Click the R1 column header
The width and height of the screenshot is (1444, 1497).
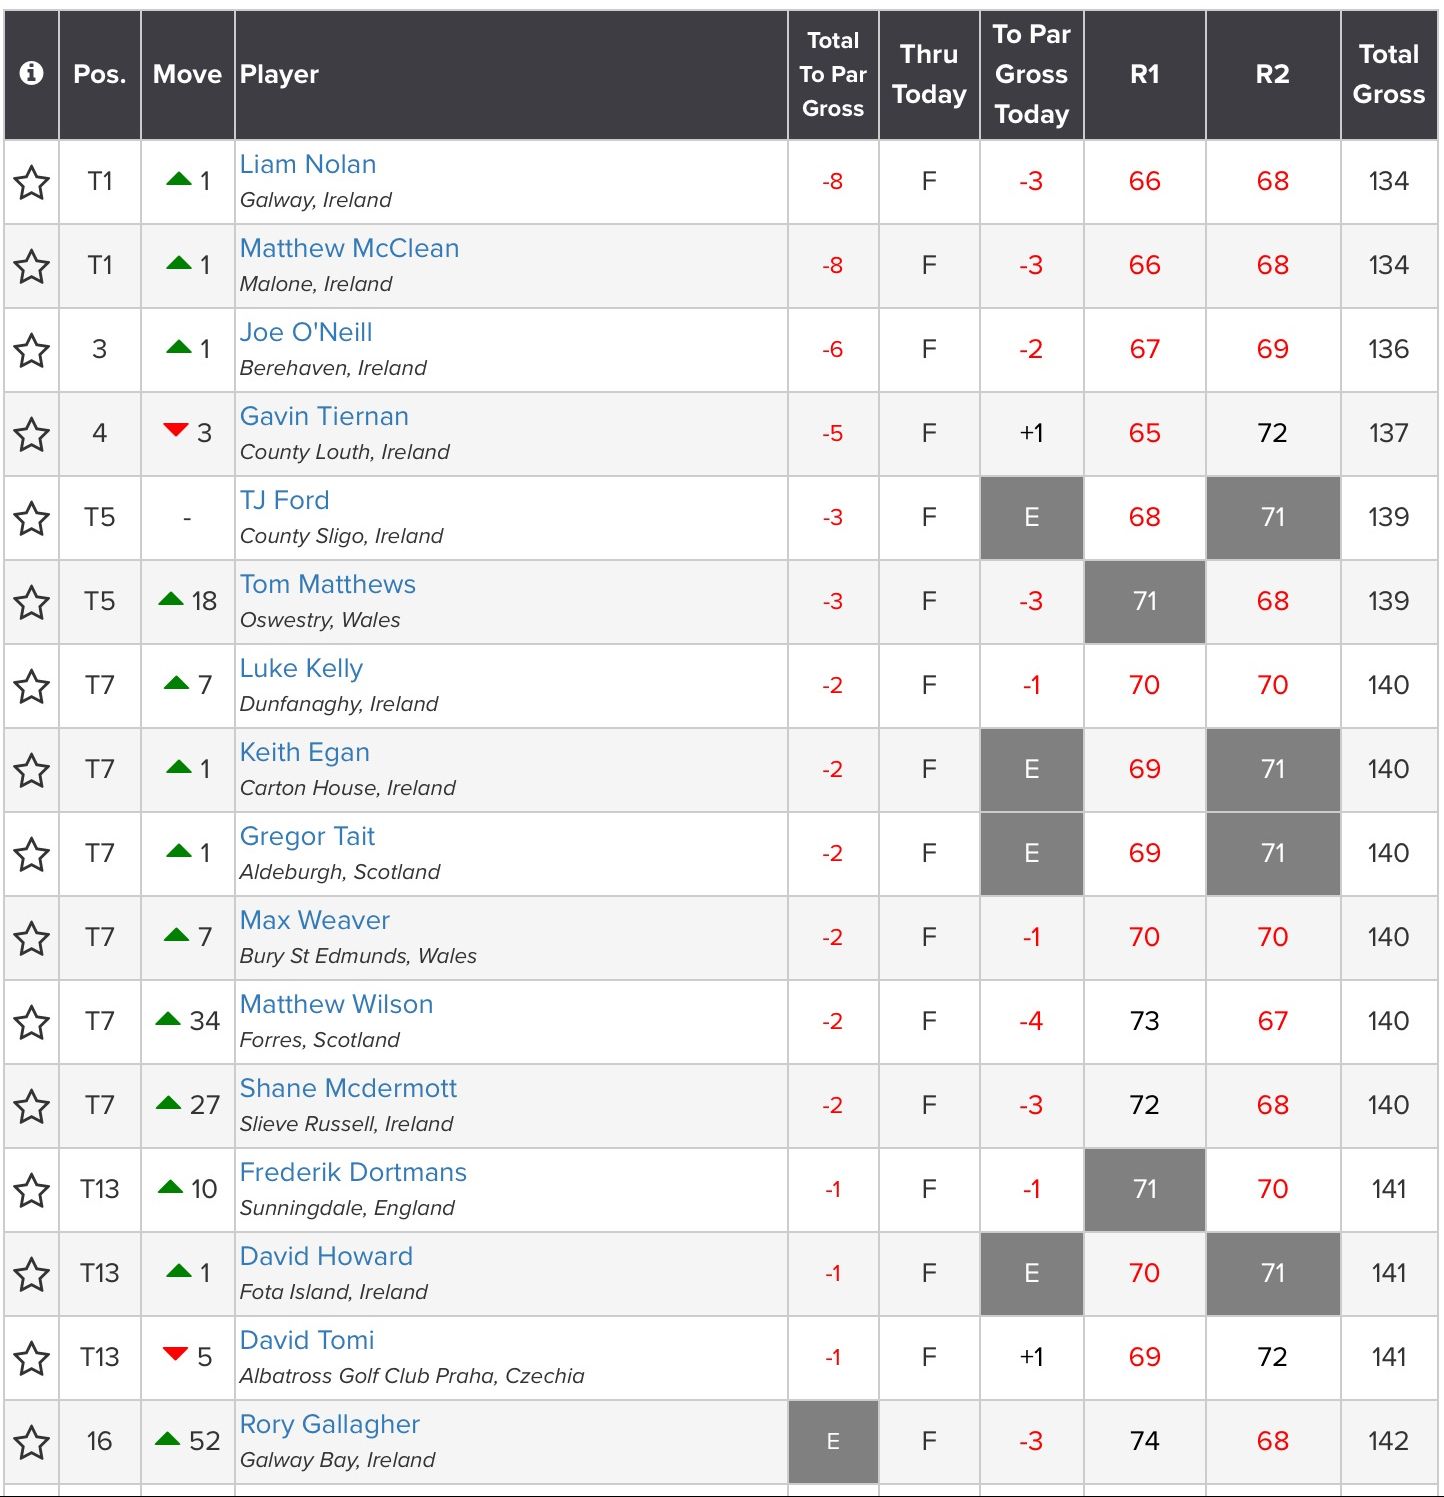click(1144, 74)
